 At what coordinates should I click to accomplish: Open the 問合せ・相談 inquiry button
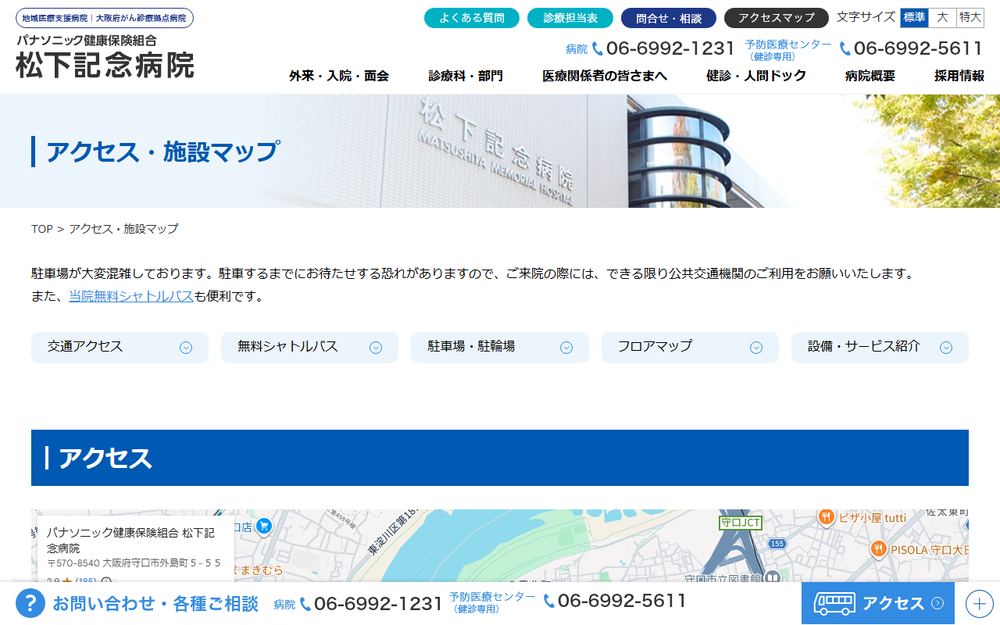pos(668,18)
